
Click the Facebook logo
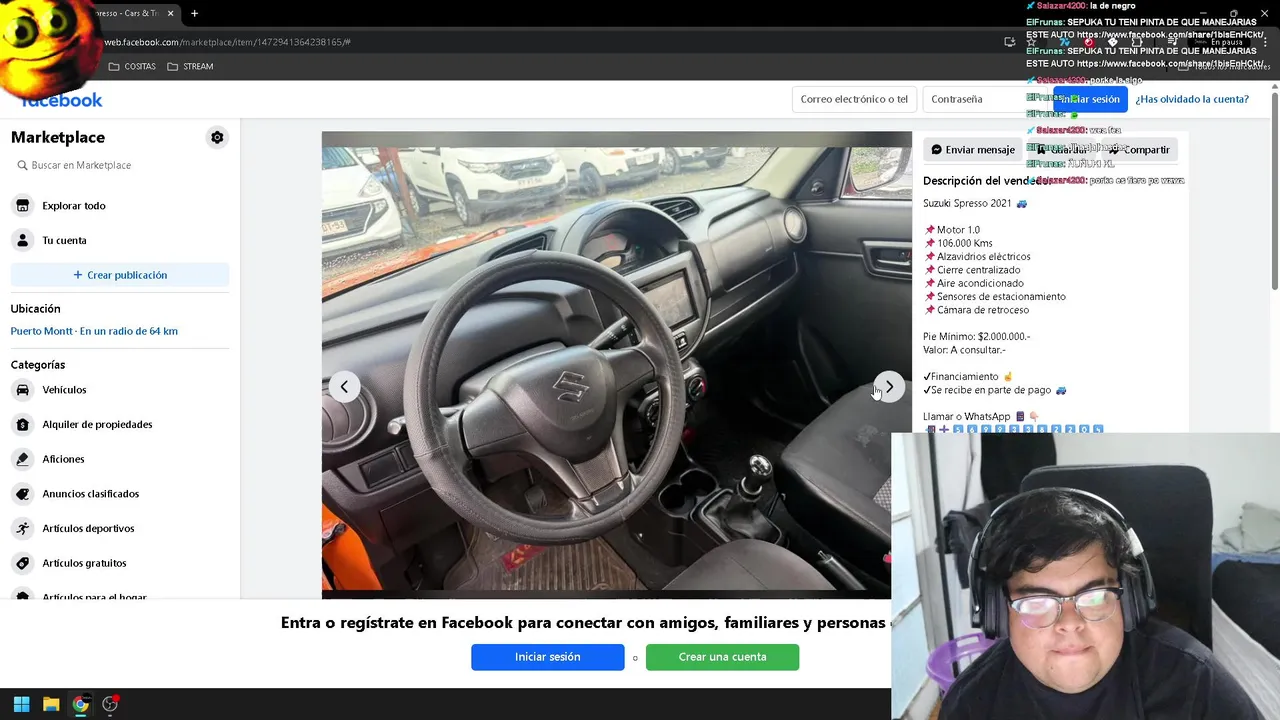click(62, 100)
